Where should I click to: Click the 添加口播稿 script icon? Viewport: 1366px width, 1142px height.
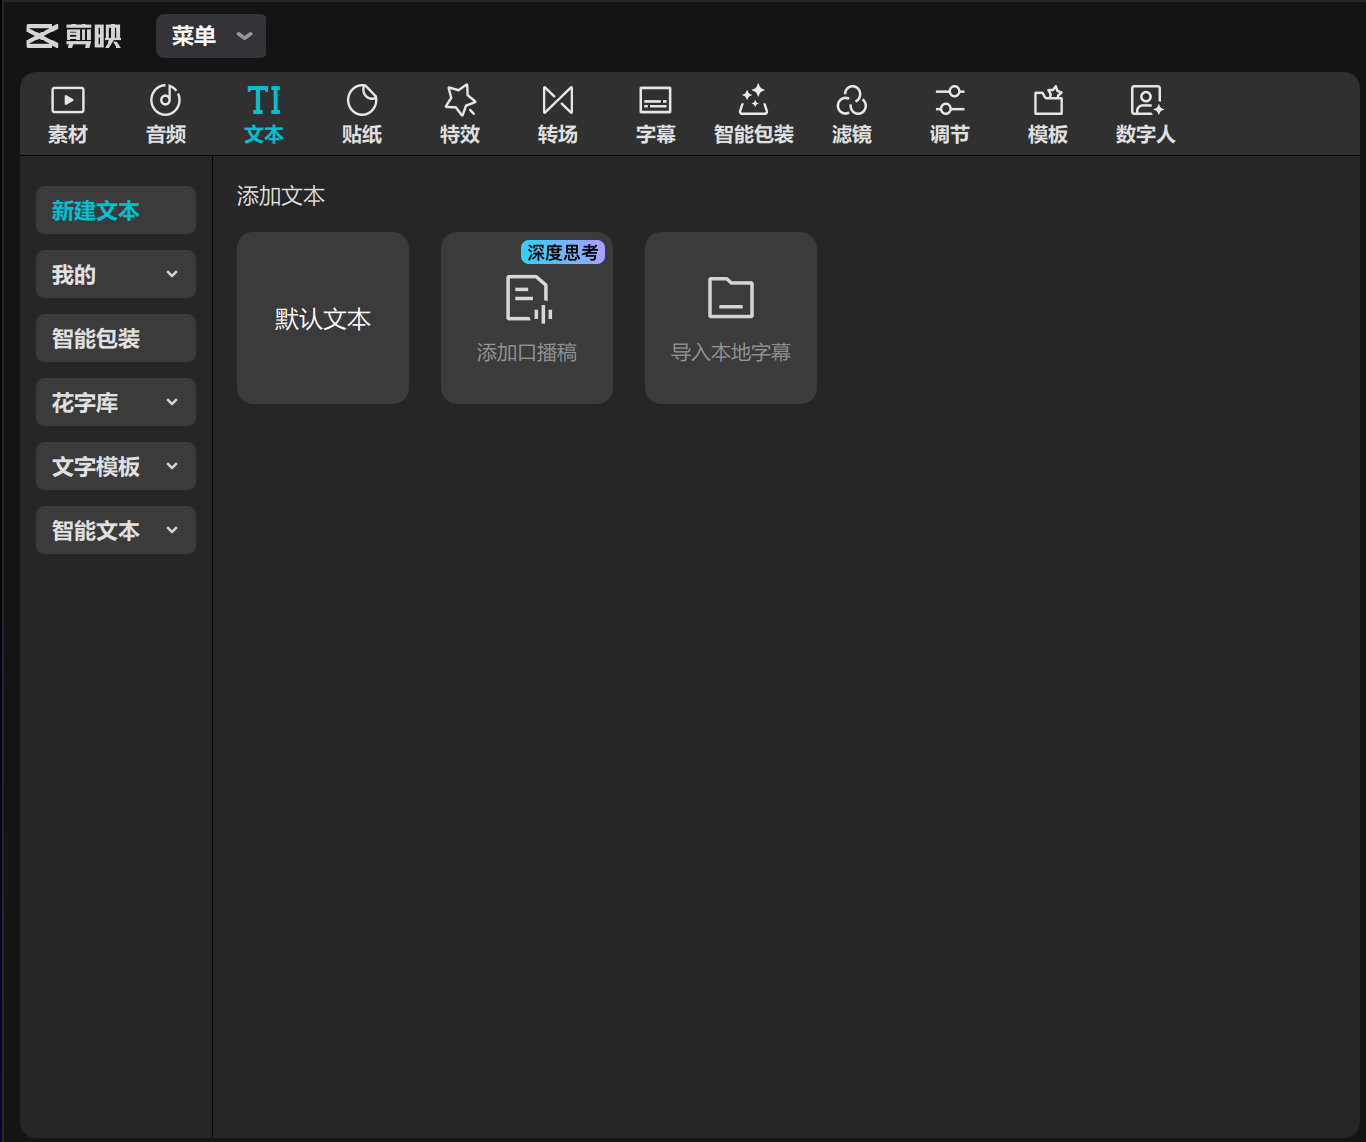pyautogui.click(x=529, y=298)
